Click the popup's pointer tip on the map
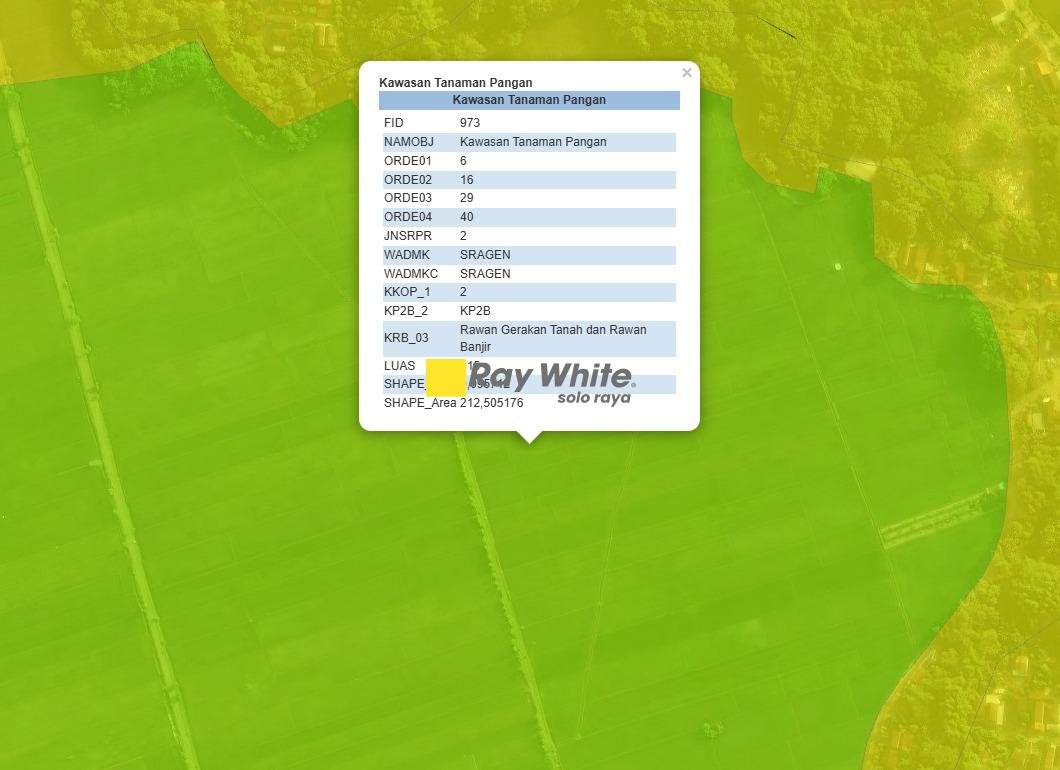1060x770 pixels. tap(529, 439)
